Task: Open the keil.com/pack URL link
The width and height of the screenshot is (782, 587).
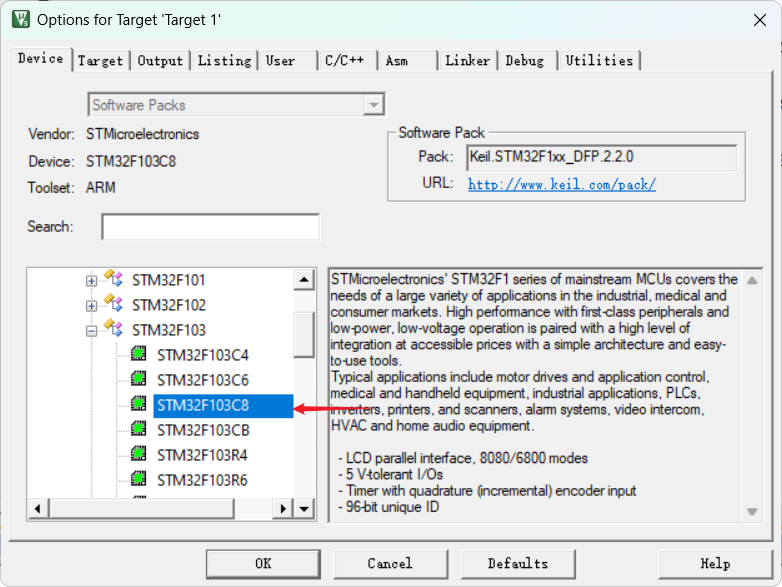Action: pos(562,185)
